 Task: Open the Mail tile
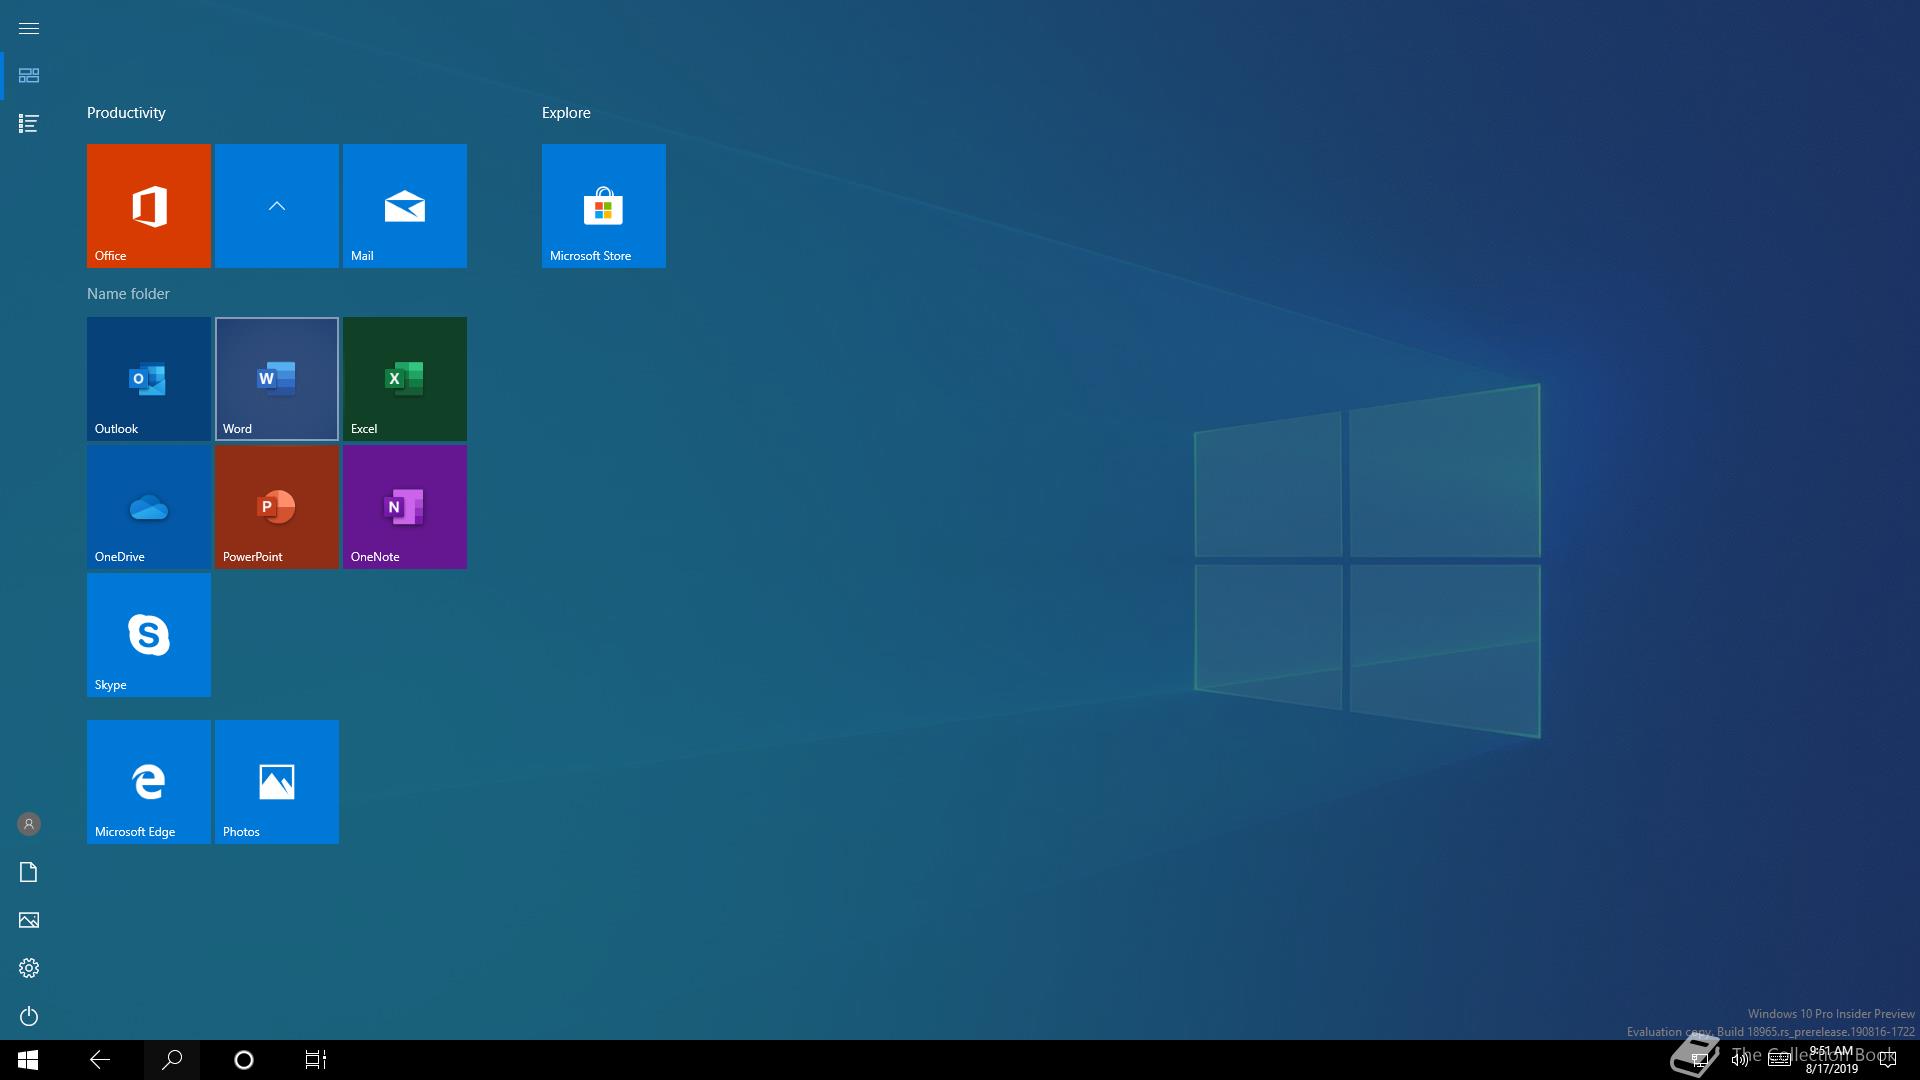405,206
